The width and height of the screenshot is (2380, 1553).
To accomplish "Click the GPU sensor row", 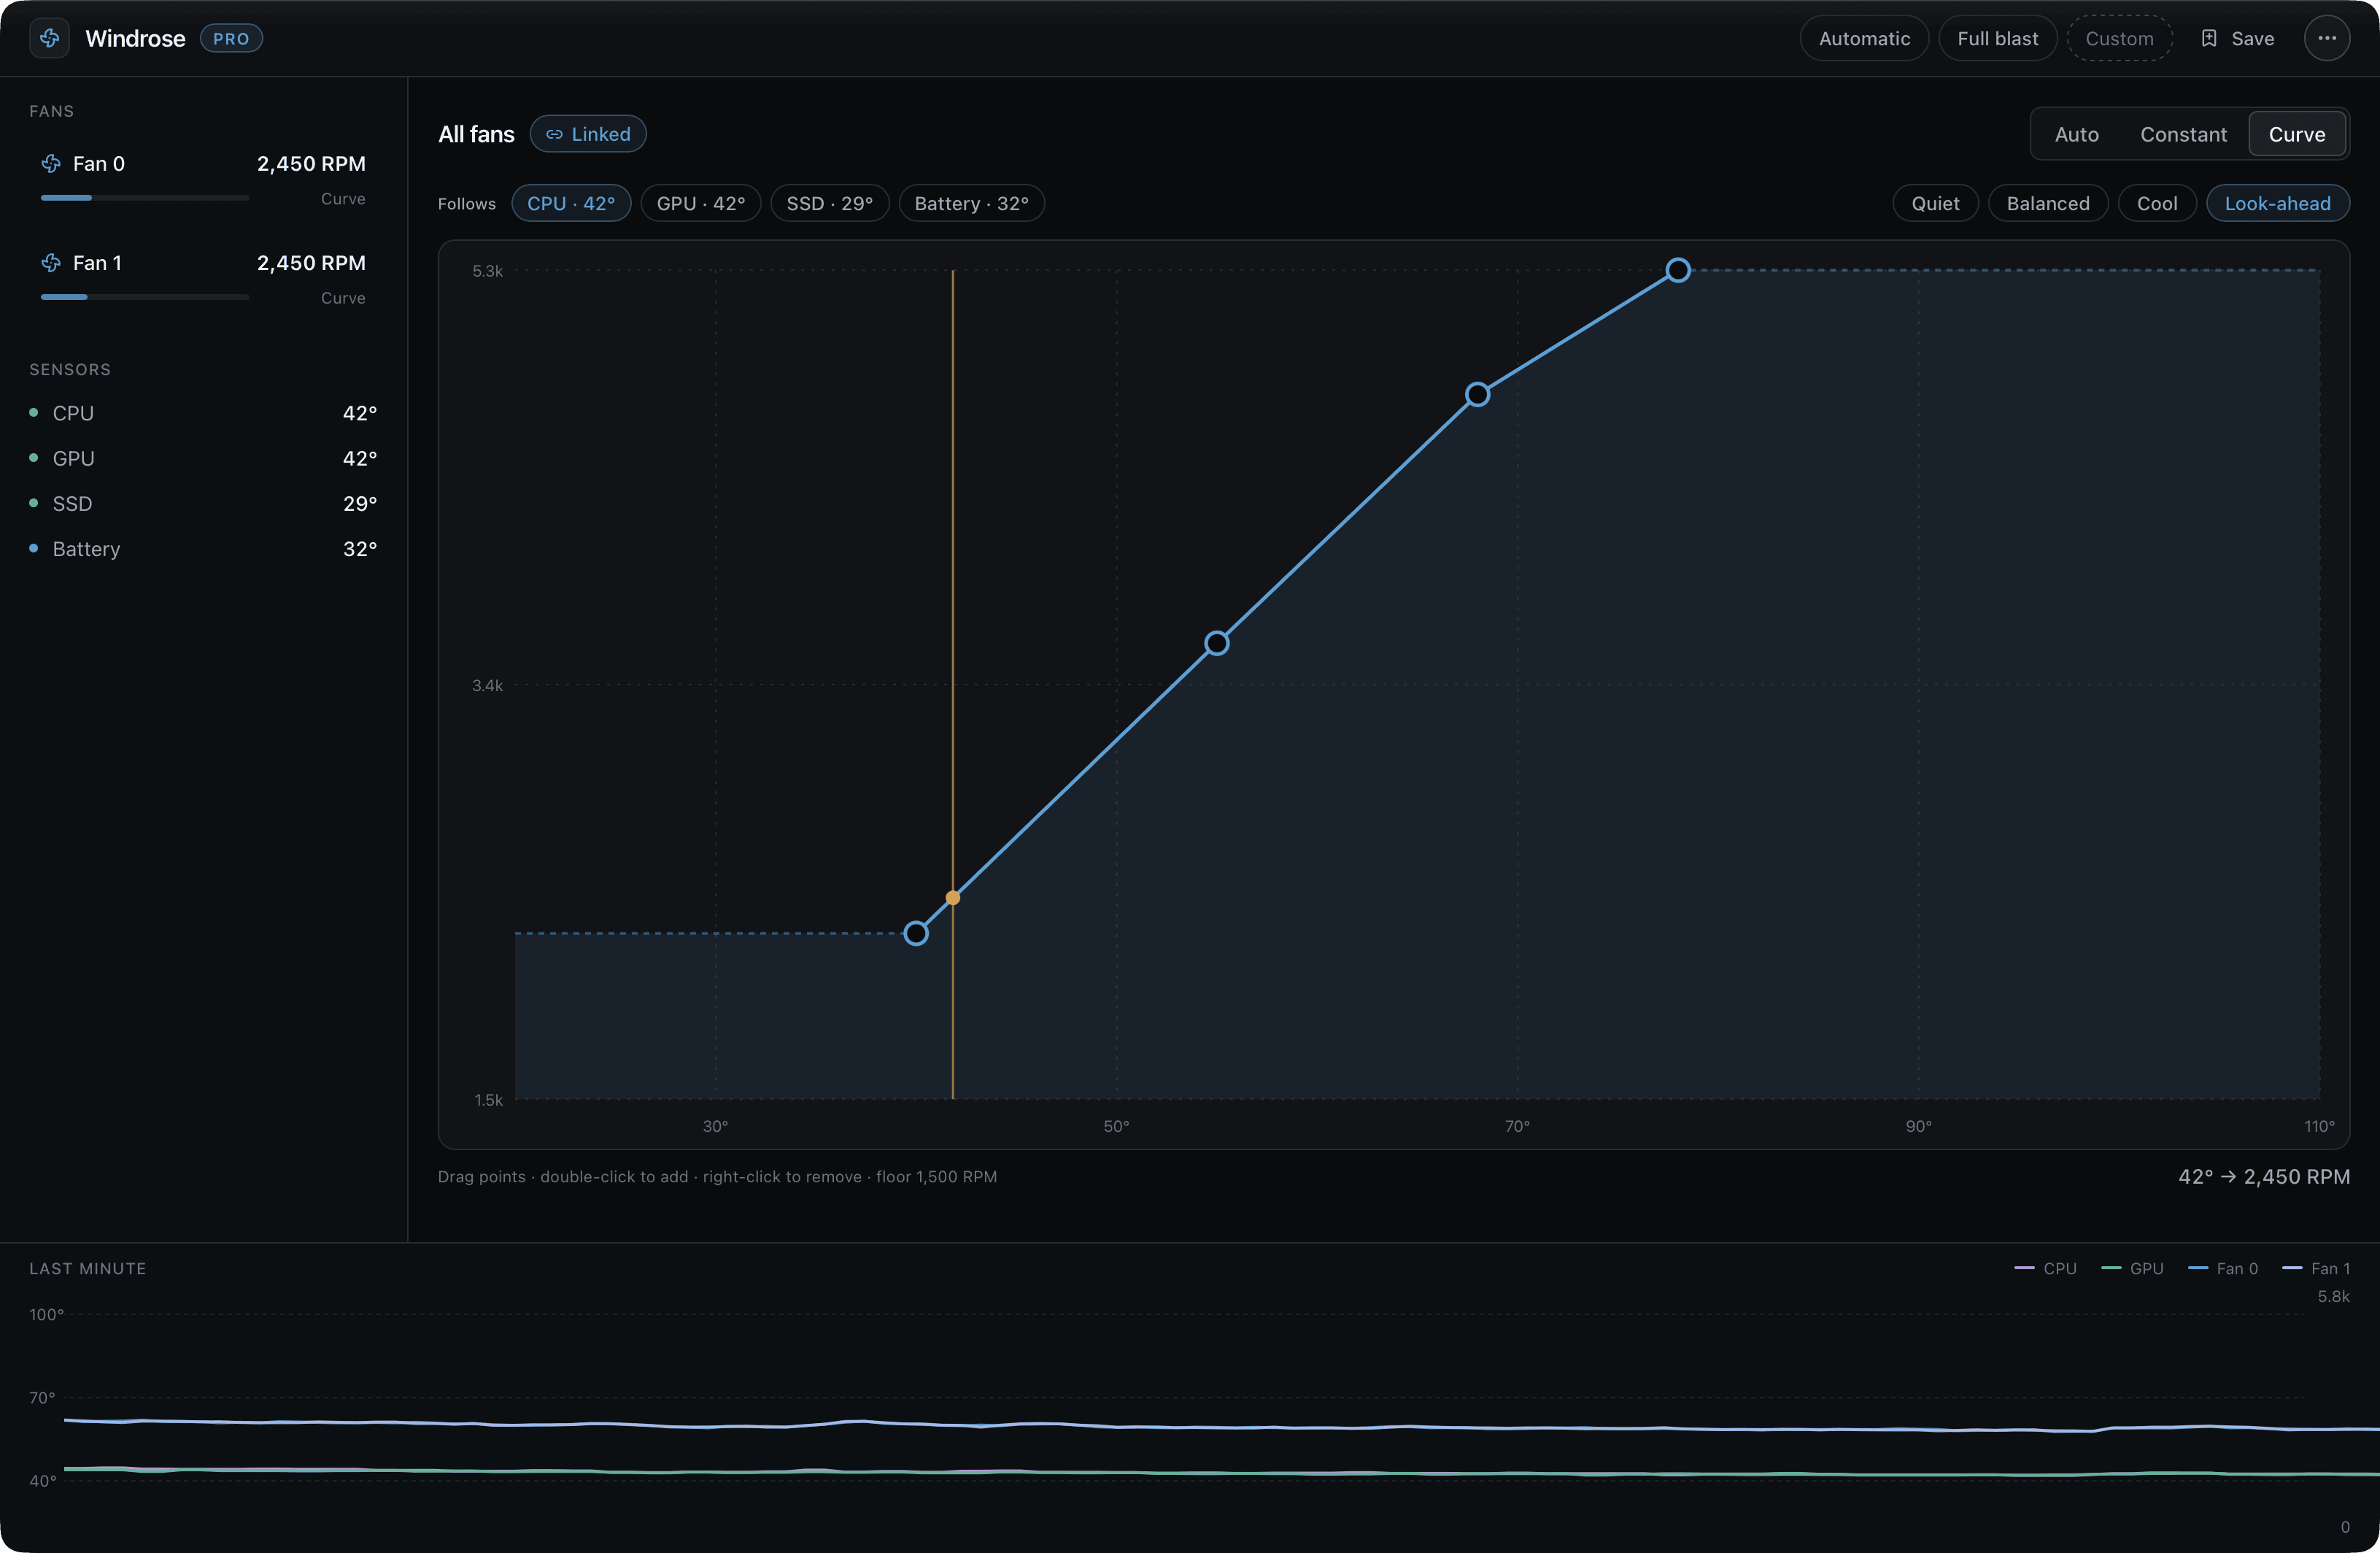I will coord(203,458).
